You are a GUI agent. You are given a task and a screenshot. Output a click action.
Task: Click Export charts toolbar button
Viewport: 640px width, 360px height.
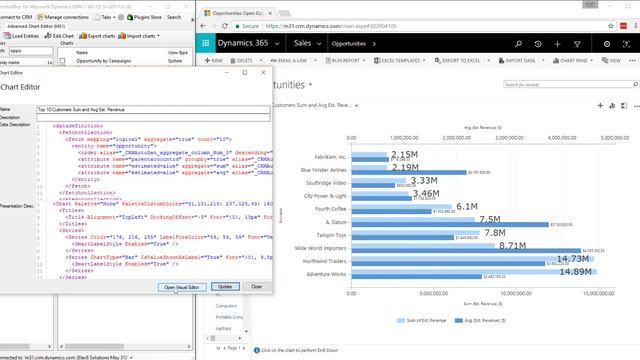[97, 36]
